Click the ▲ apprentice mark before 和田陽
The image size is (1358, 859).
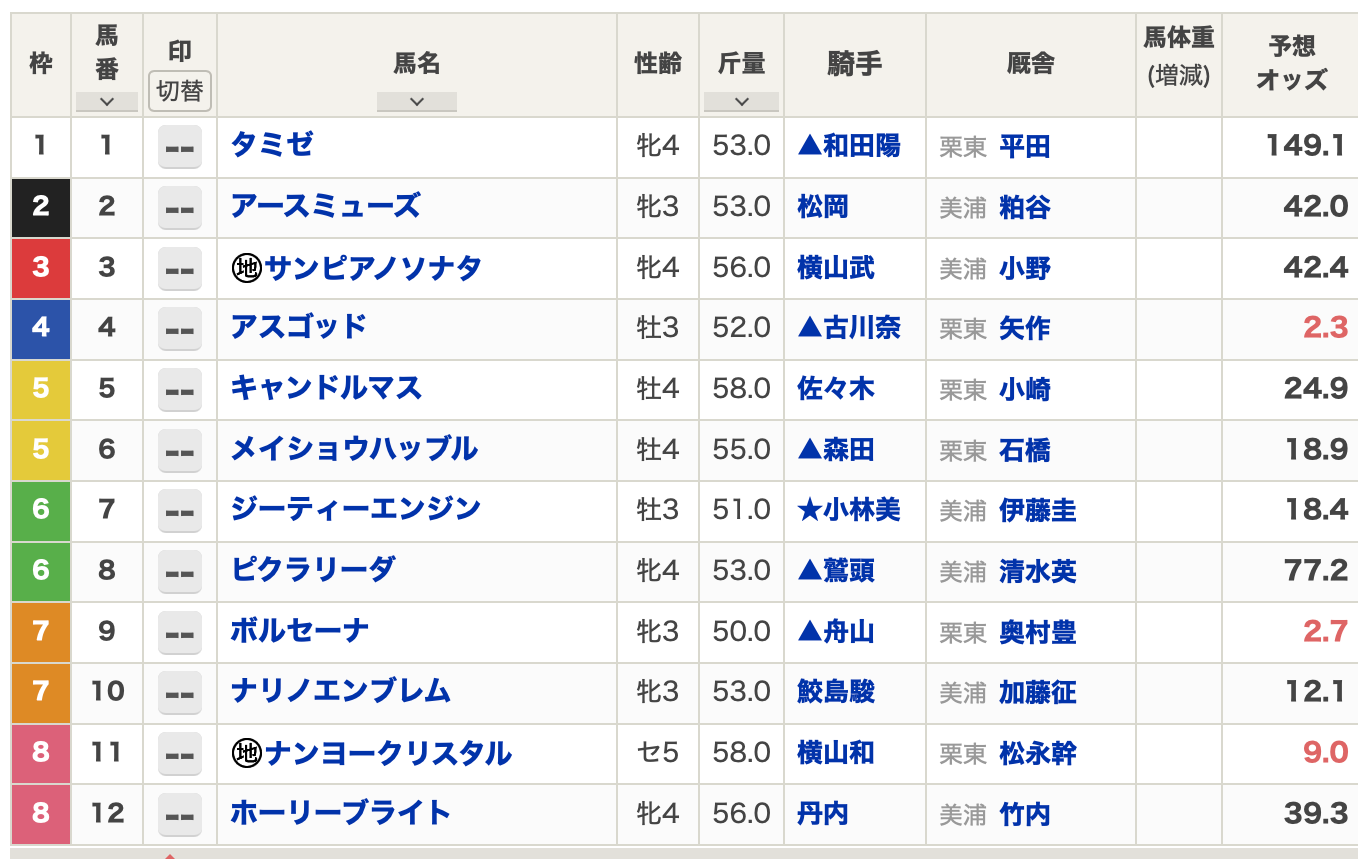[x=809, y=147]
